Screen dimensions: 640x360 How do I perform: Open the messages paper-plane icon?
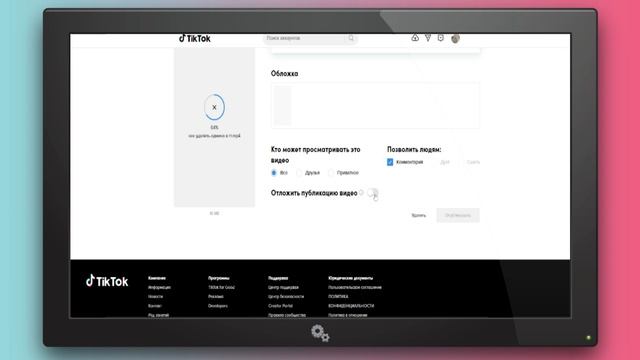(x=428, y=38)
